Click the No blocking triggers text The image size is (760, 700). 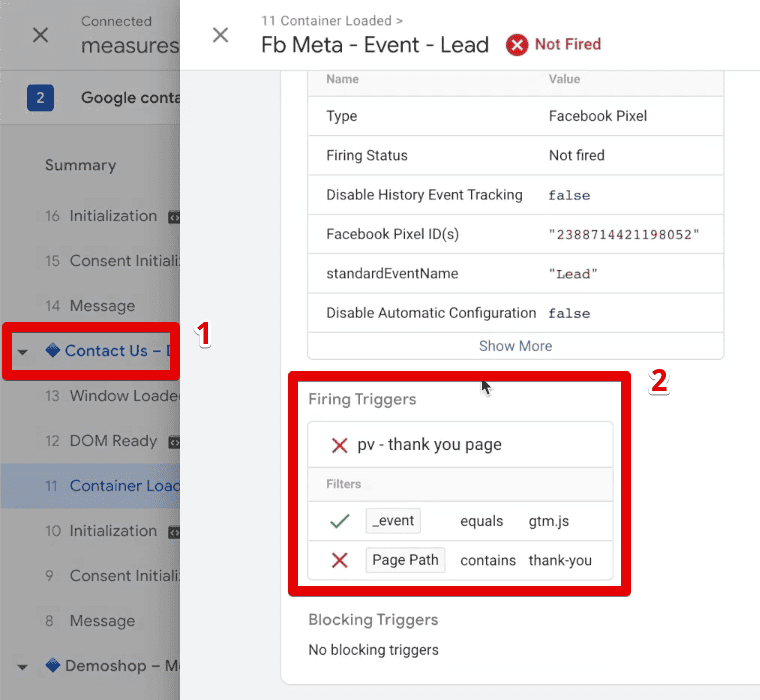373,650
